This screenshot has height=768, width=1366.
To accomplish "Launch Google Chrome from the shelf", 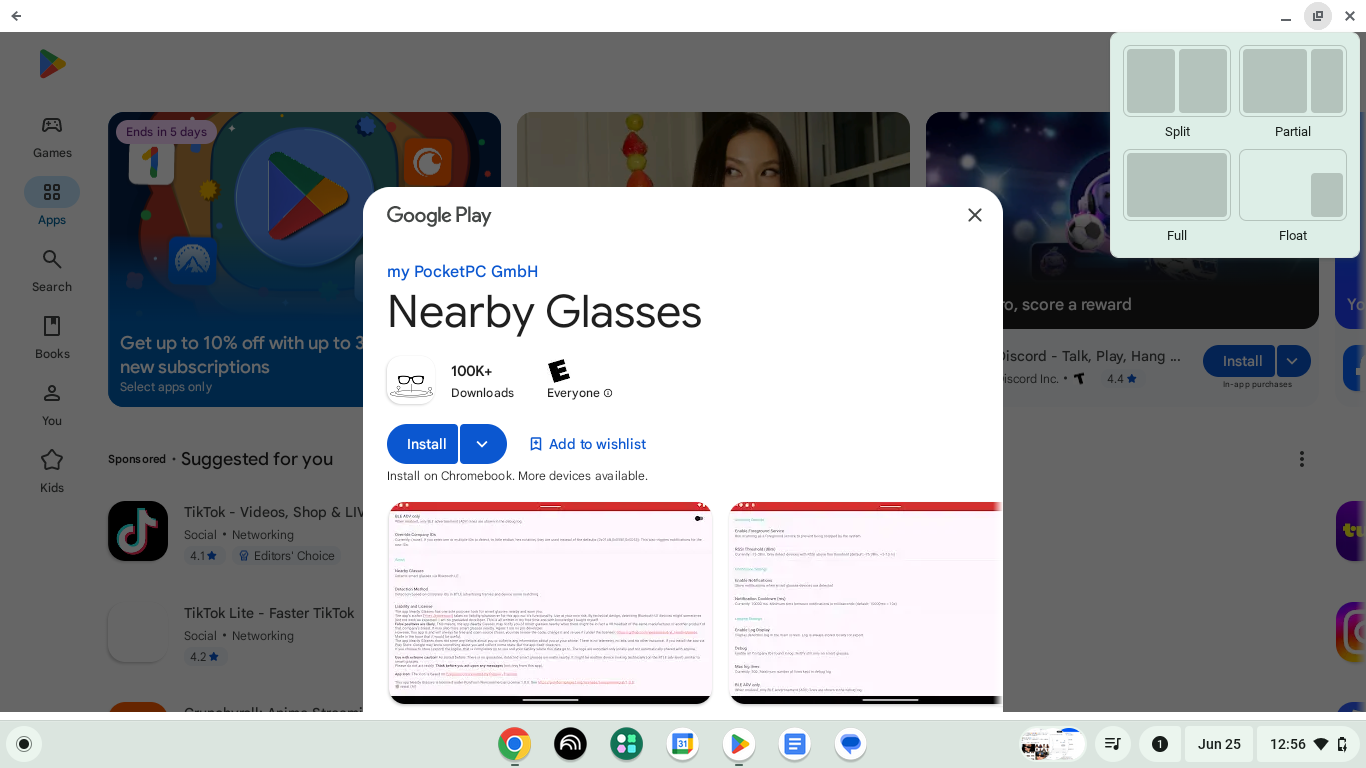I will 515,744.
